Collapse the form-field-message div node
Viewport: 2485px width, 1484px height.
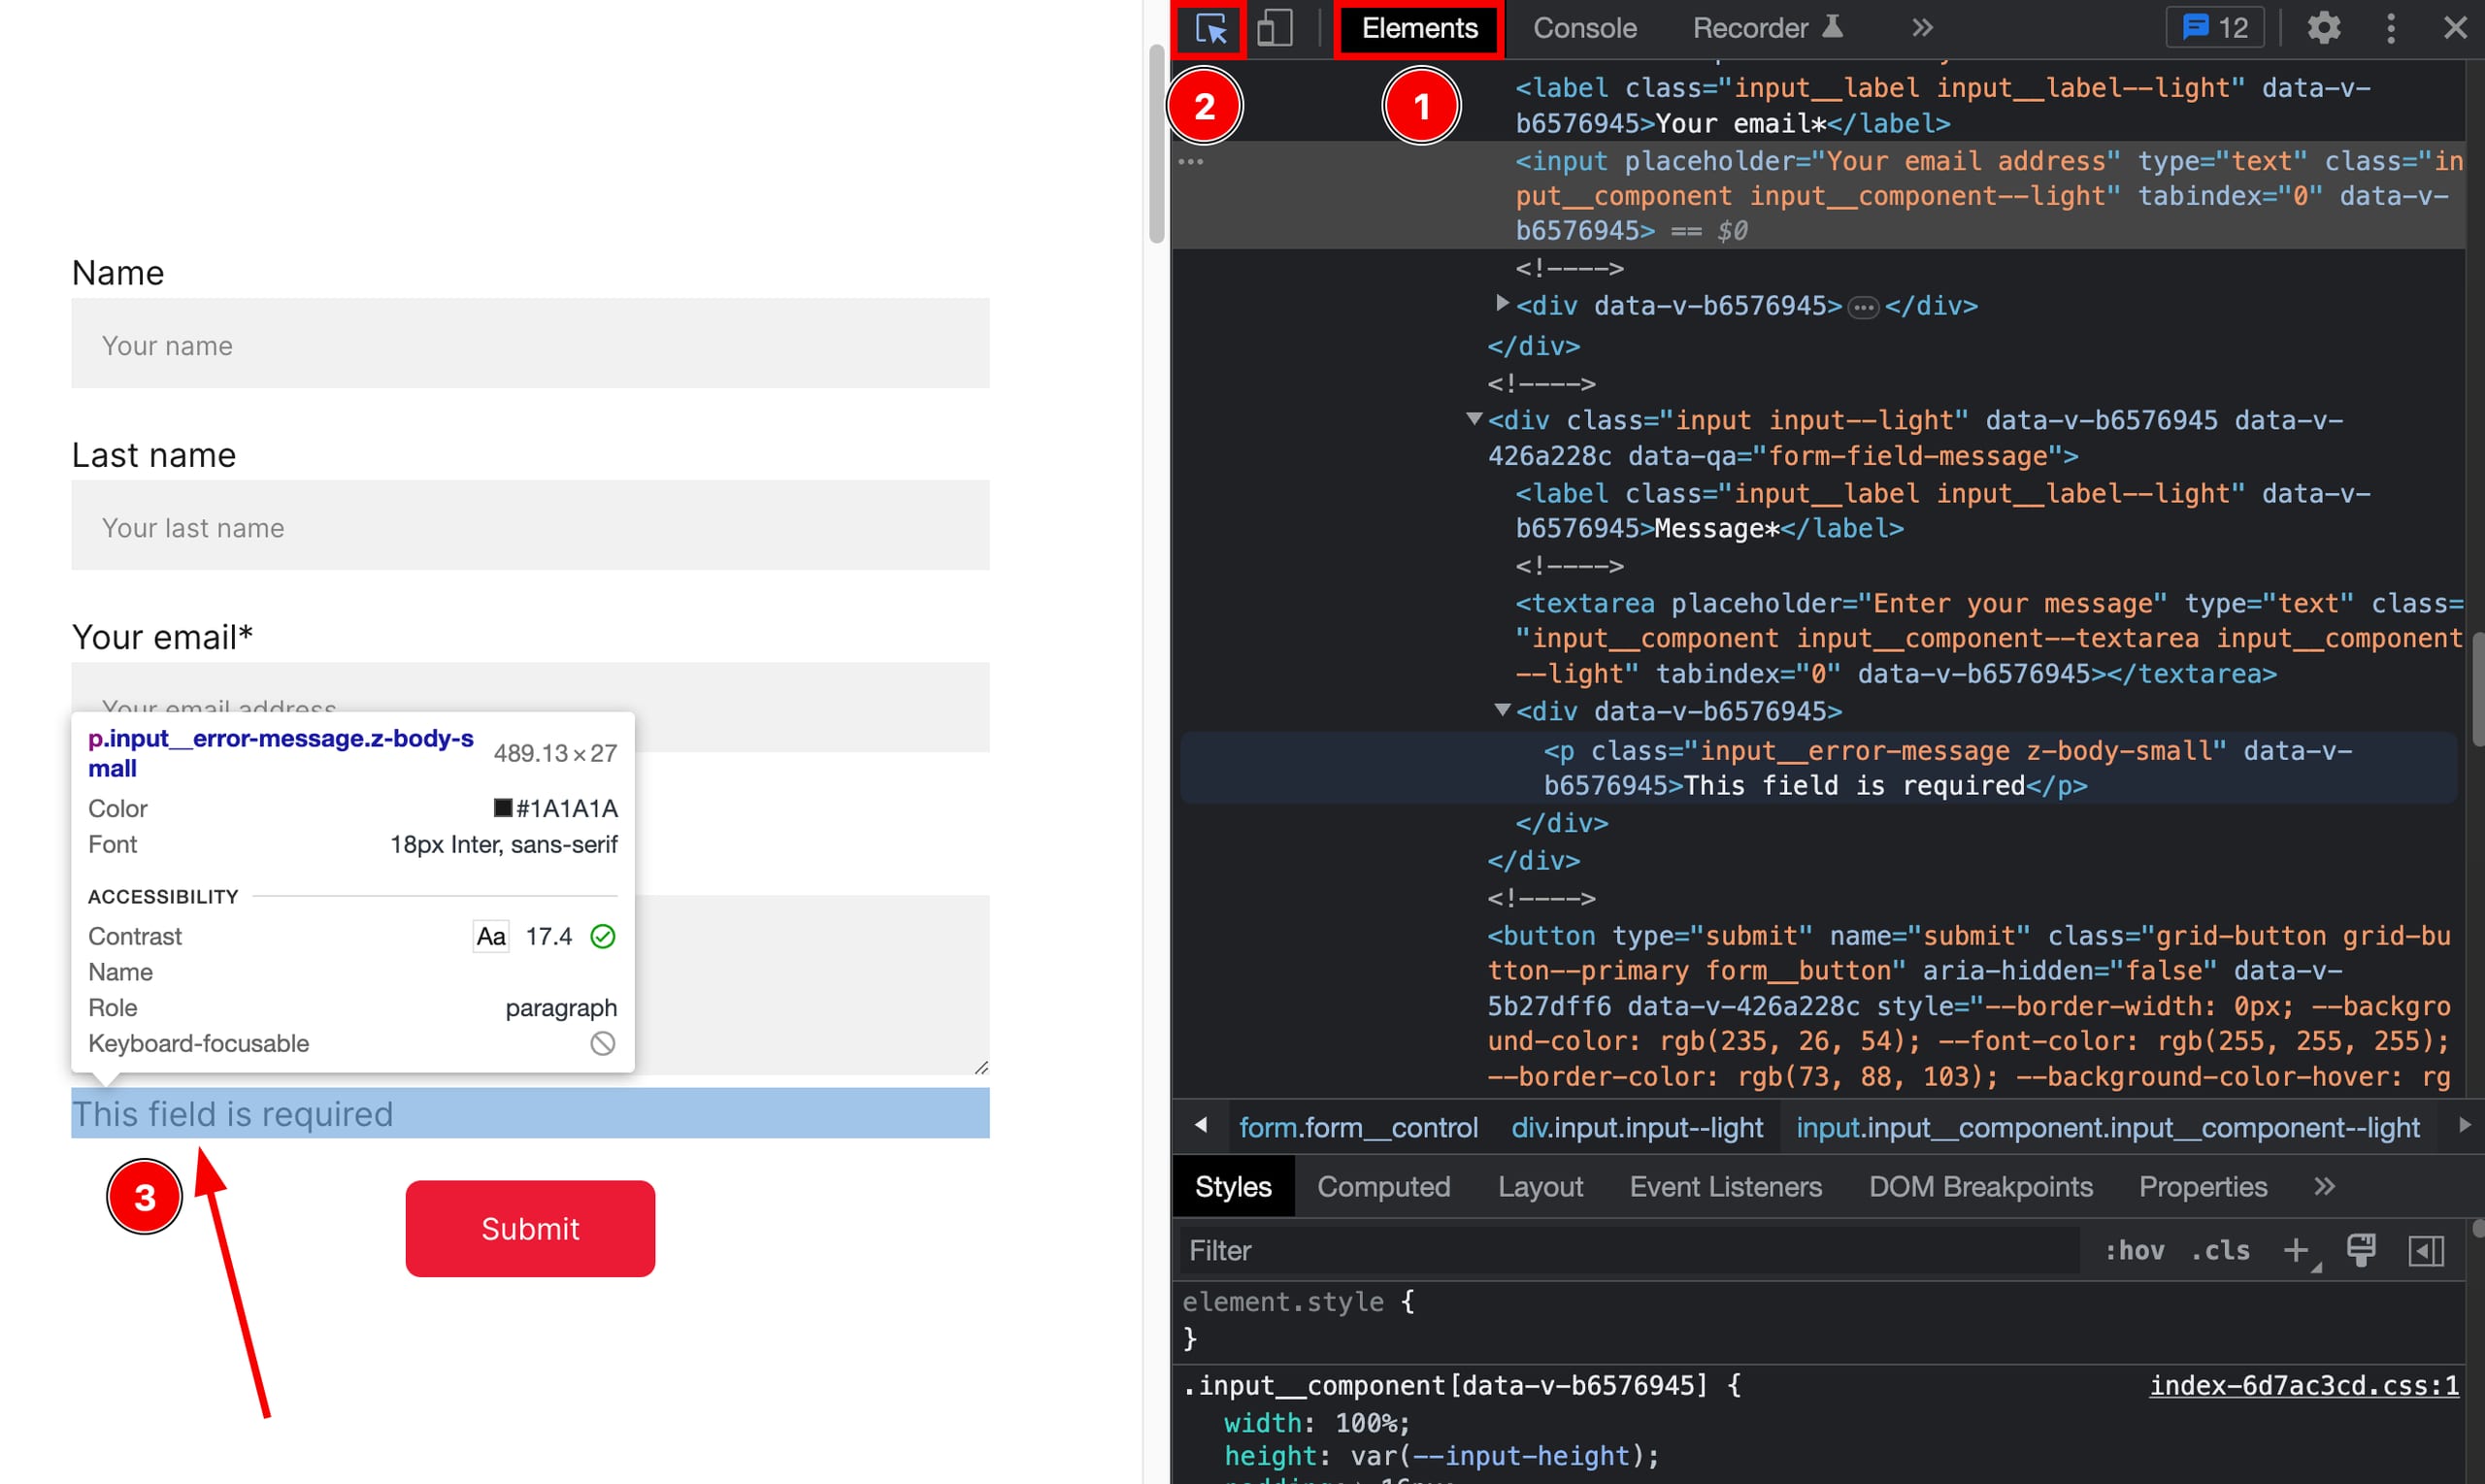click(x=1473, y=419)
